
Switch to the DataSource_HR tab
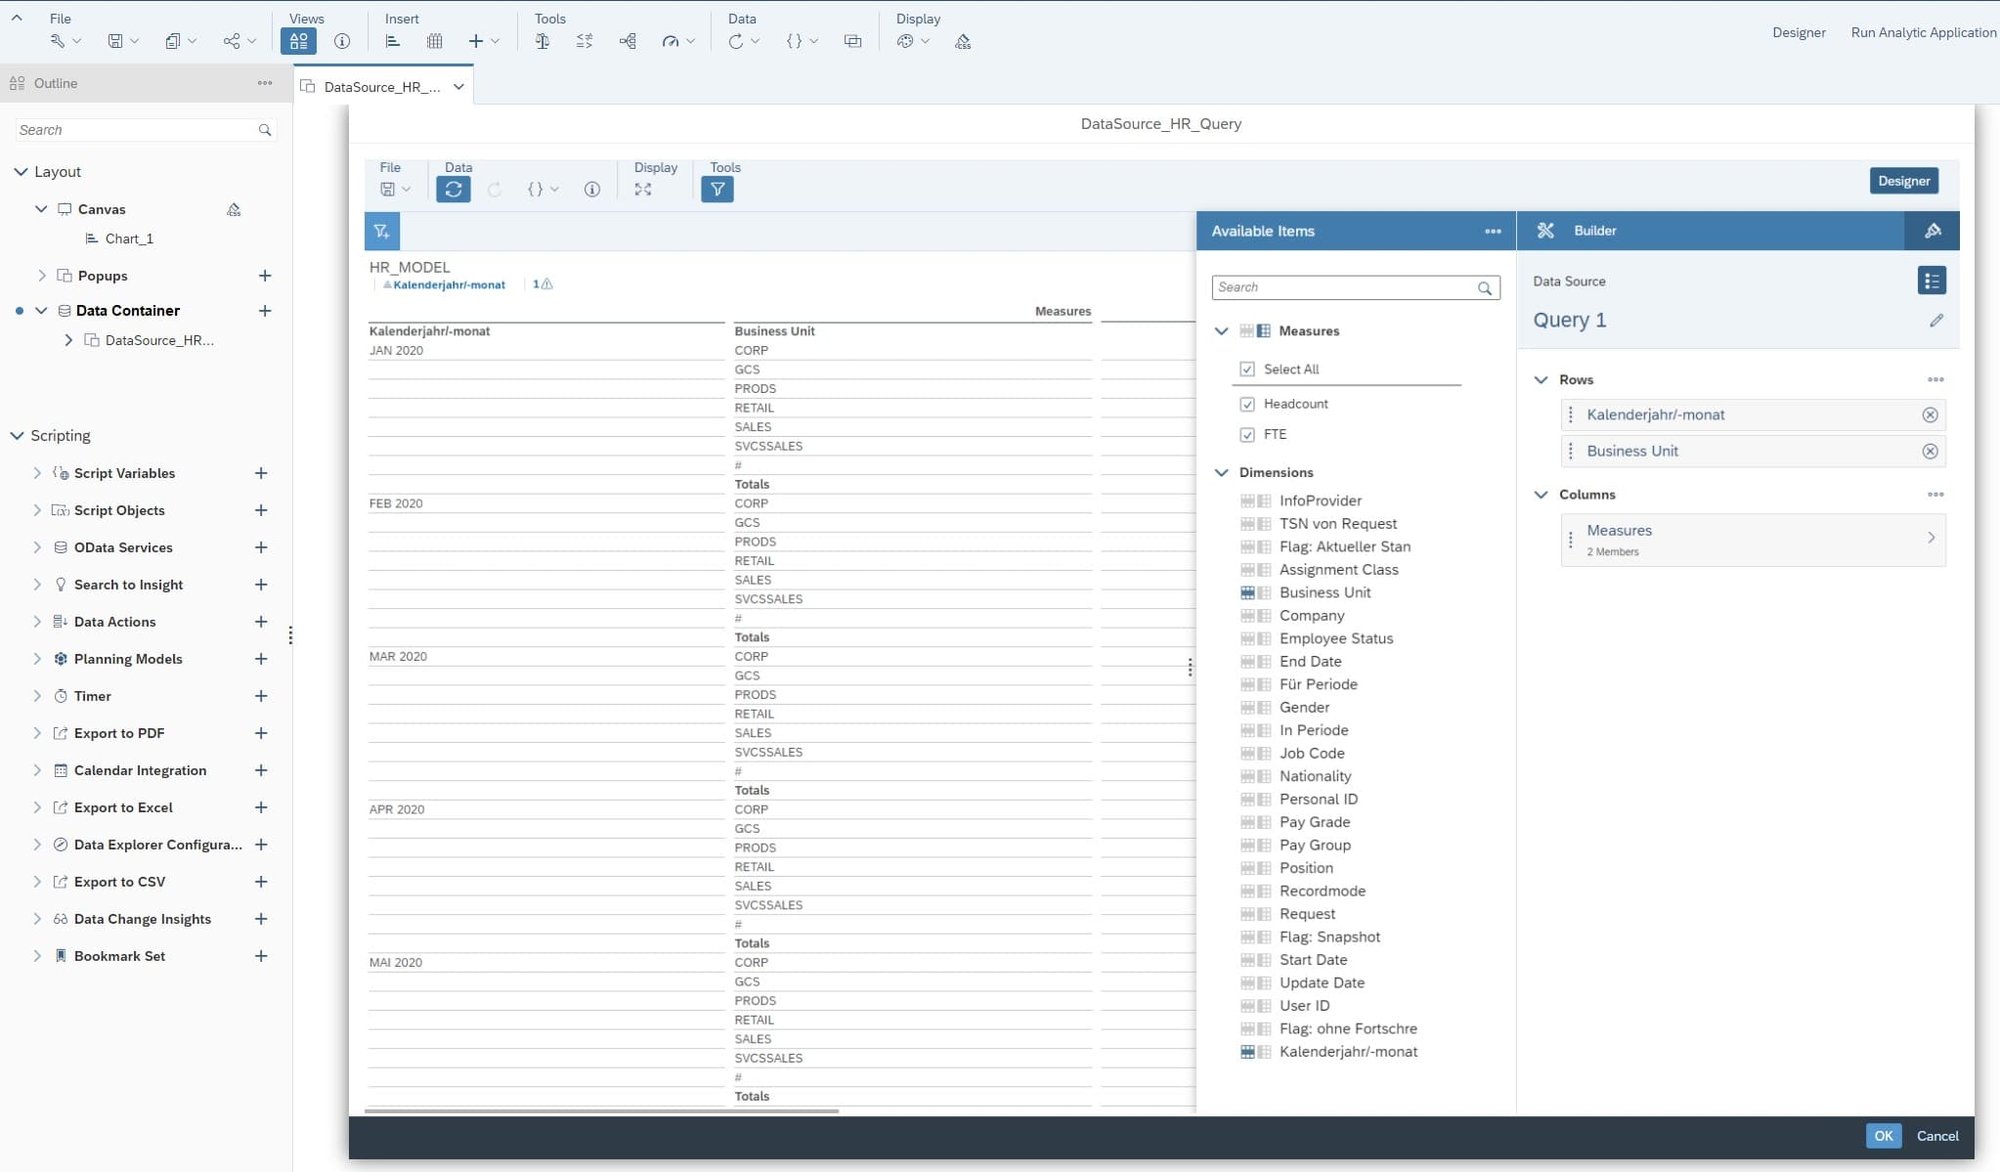380,86
